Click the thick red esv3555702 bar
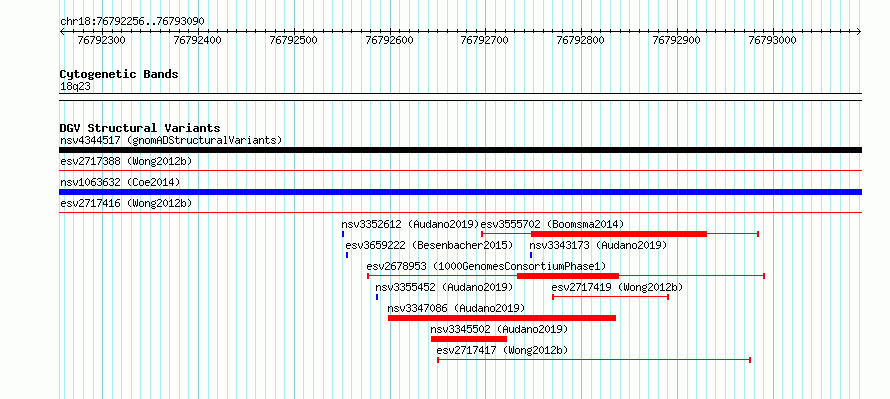The image size is (890, 399). [x=619, y=234]
